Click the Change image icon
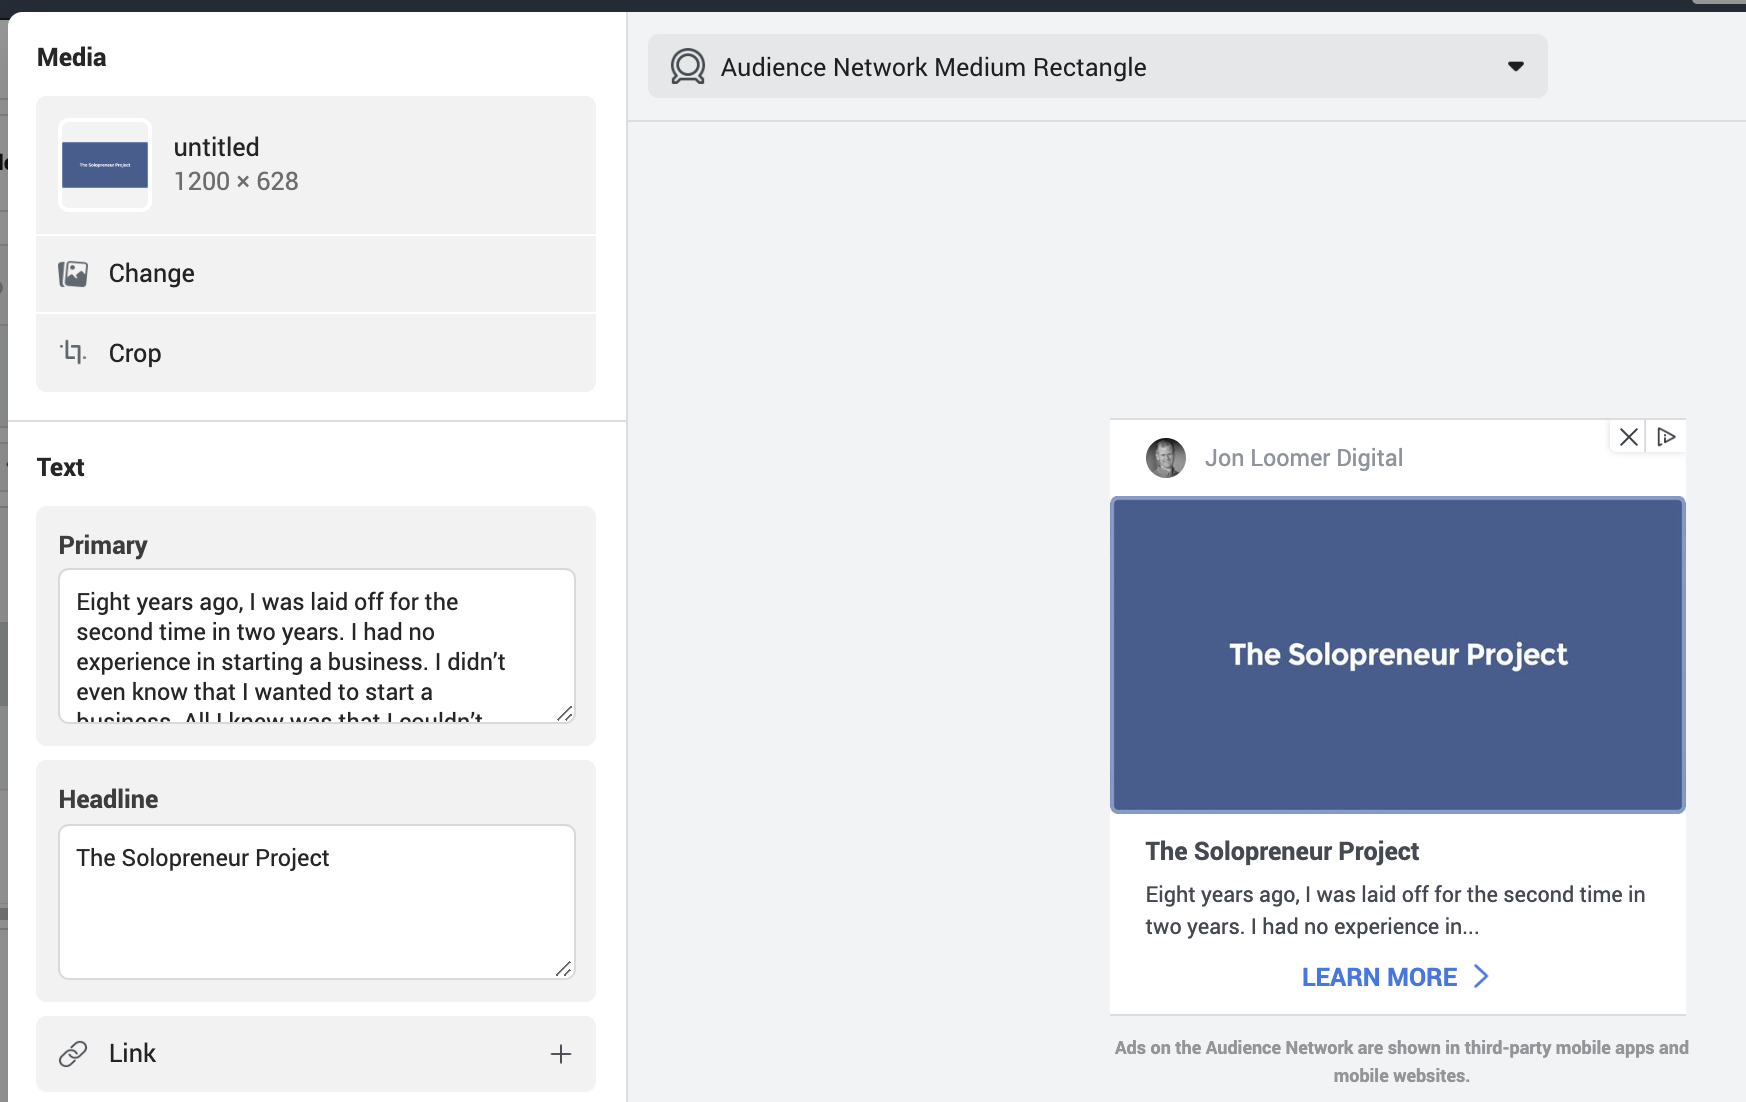Screen dimensions: 1746x1102 click(73, 274)
